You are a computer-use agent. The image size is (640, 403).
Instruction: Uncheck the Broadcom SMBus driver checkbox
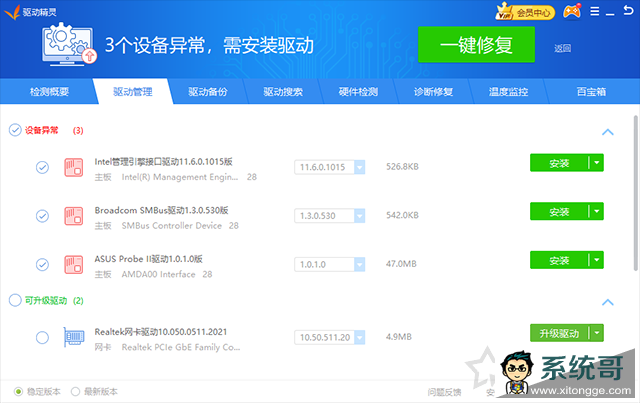pos(42,216)
